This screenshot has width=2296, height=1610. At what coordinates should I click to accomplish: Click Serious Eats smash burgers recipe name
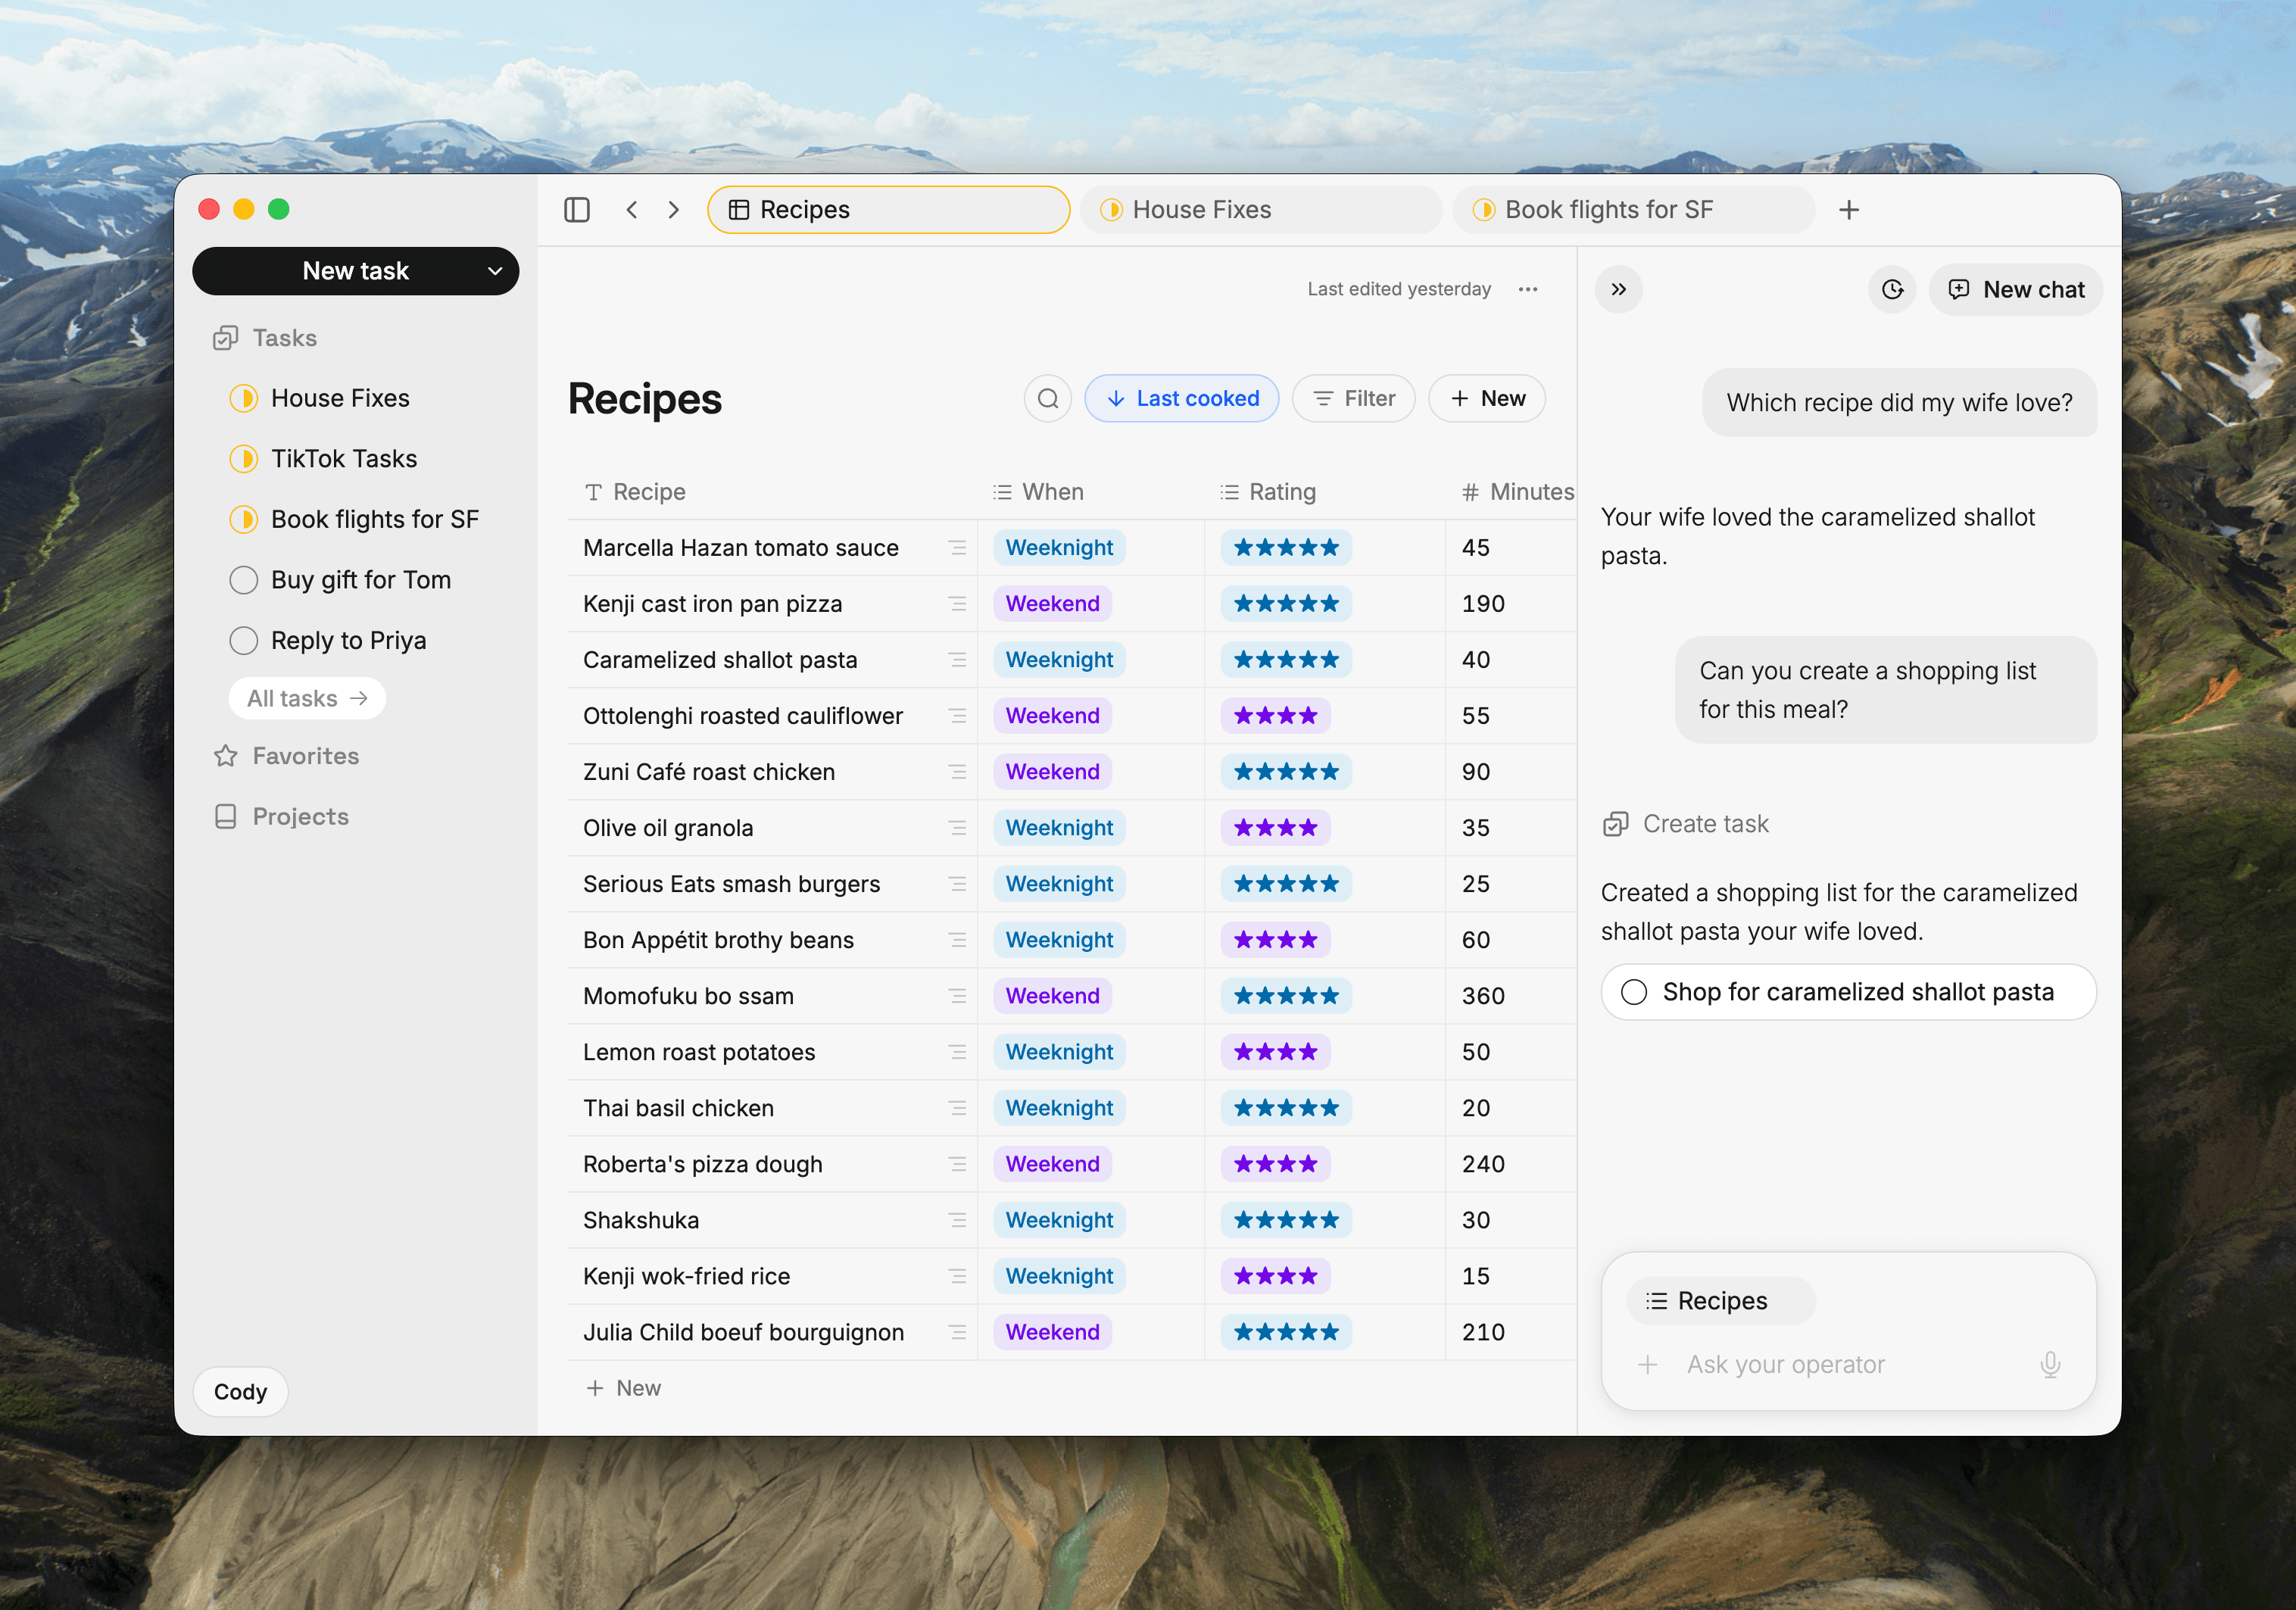tap(731, 884)
